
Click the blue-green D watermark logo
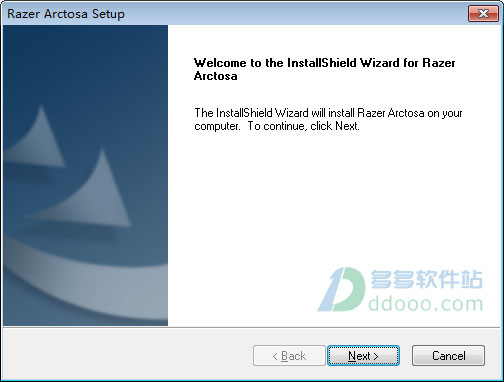pyautogui.click(x=342, y=289)
